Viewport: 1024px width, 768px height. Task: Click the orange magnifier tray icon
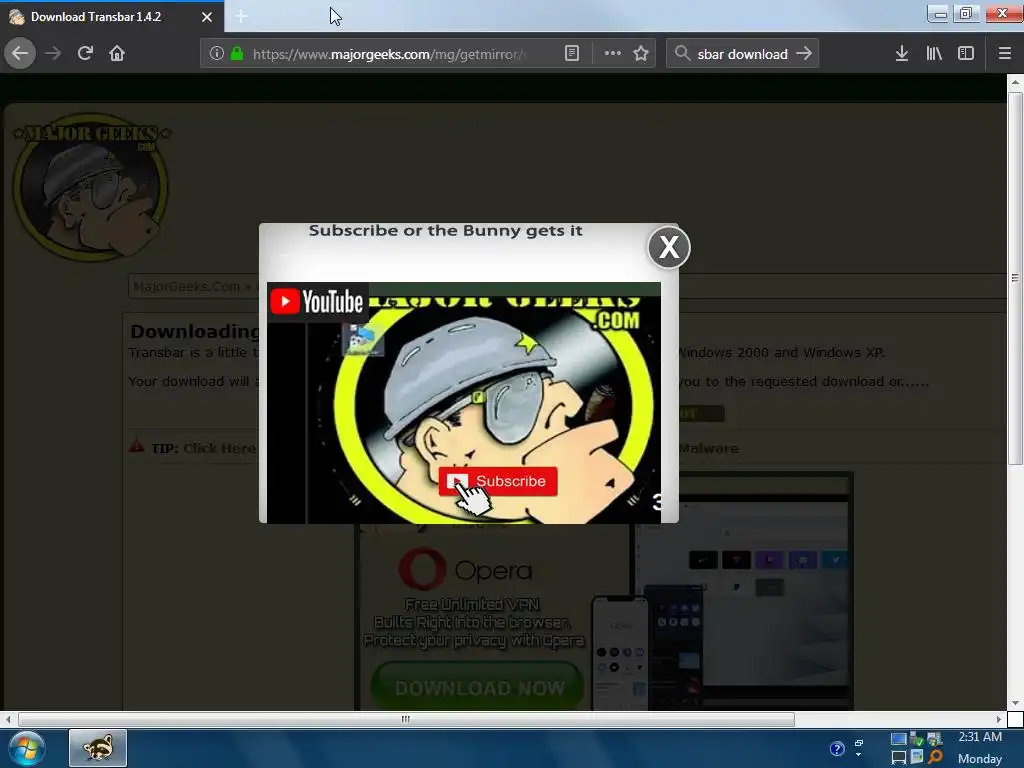(x=935, y=758)
